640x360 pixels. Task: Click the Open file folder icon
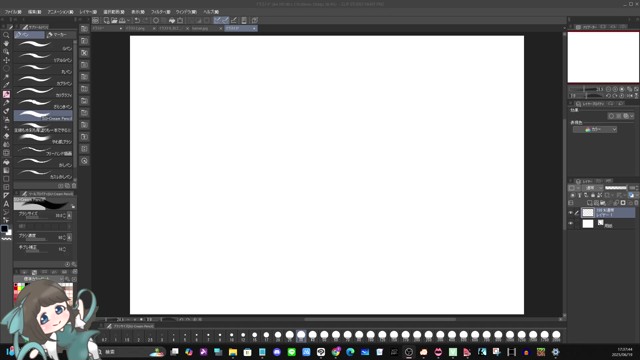click(x=114, y=20)
